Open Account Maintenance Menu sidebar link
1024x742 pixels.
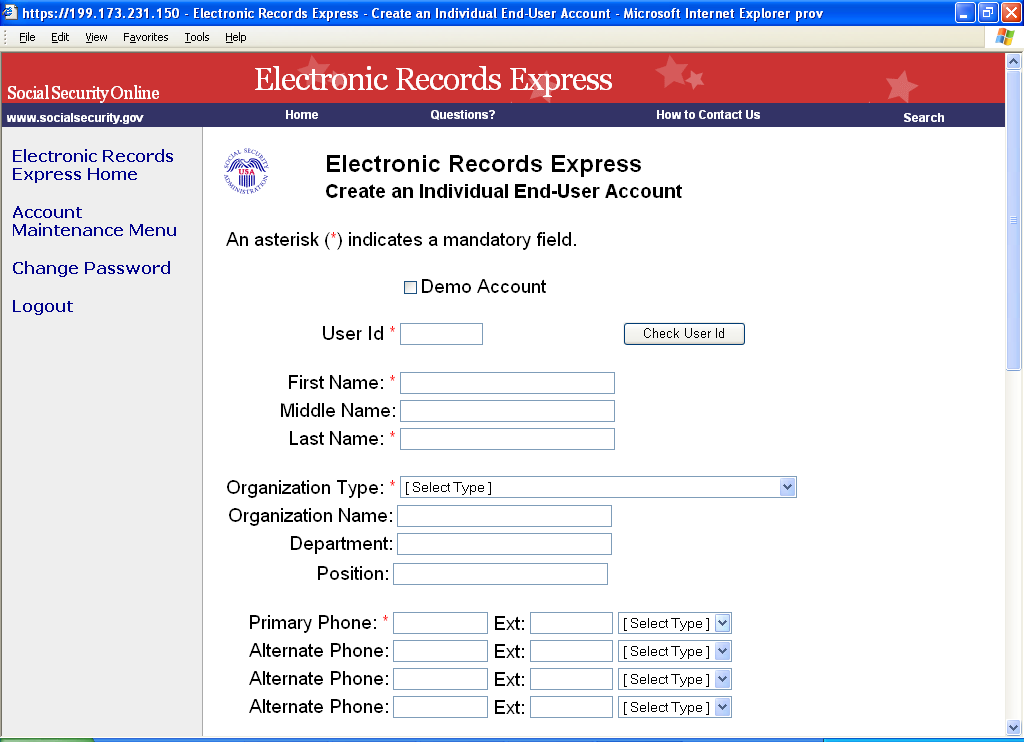[94, 221]
